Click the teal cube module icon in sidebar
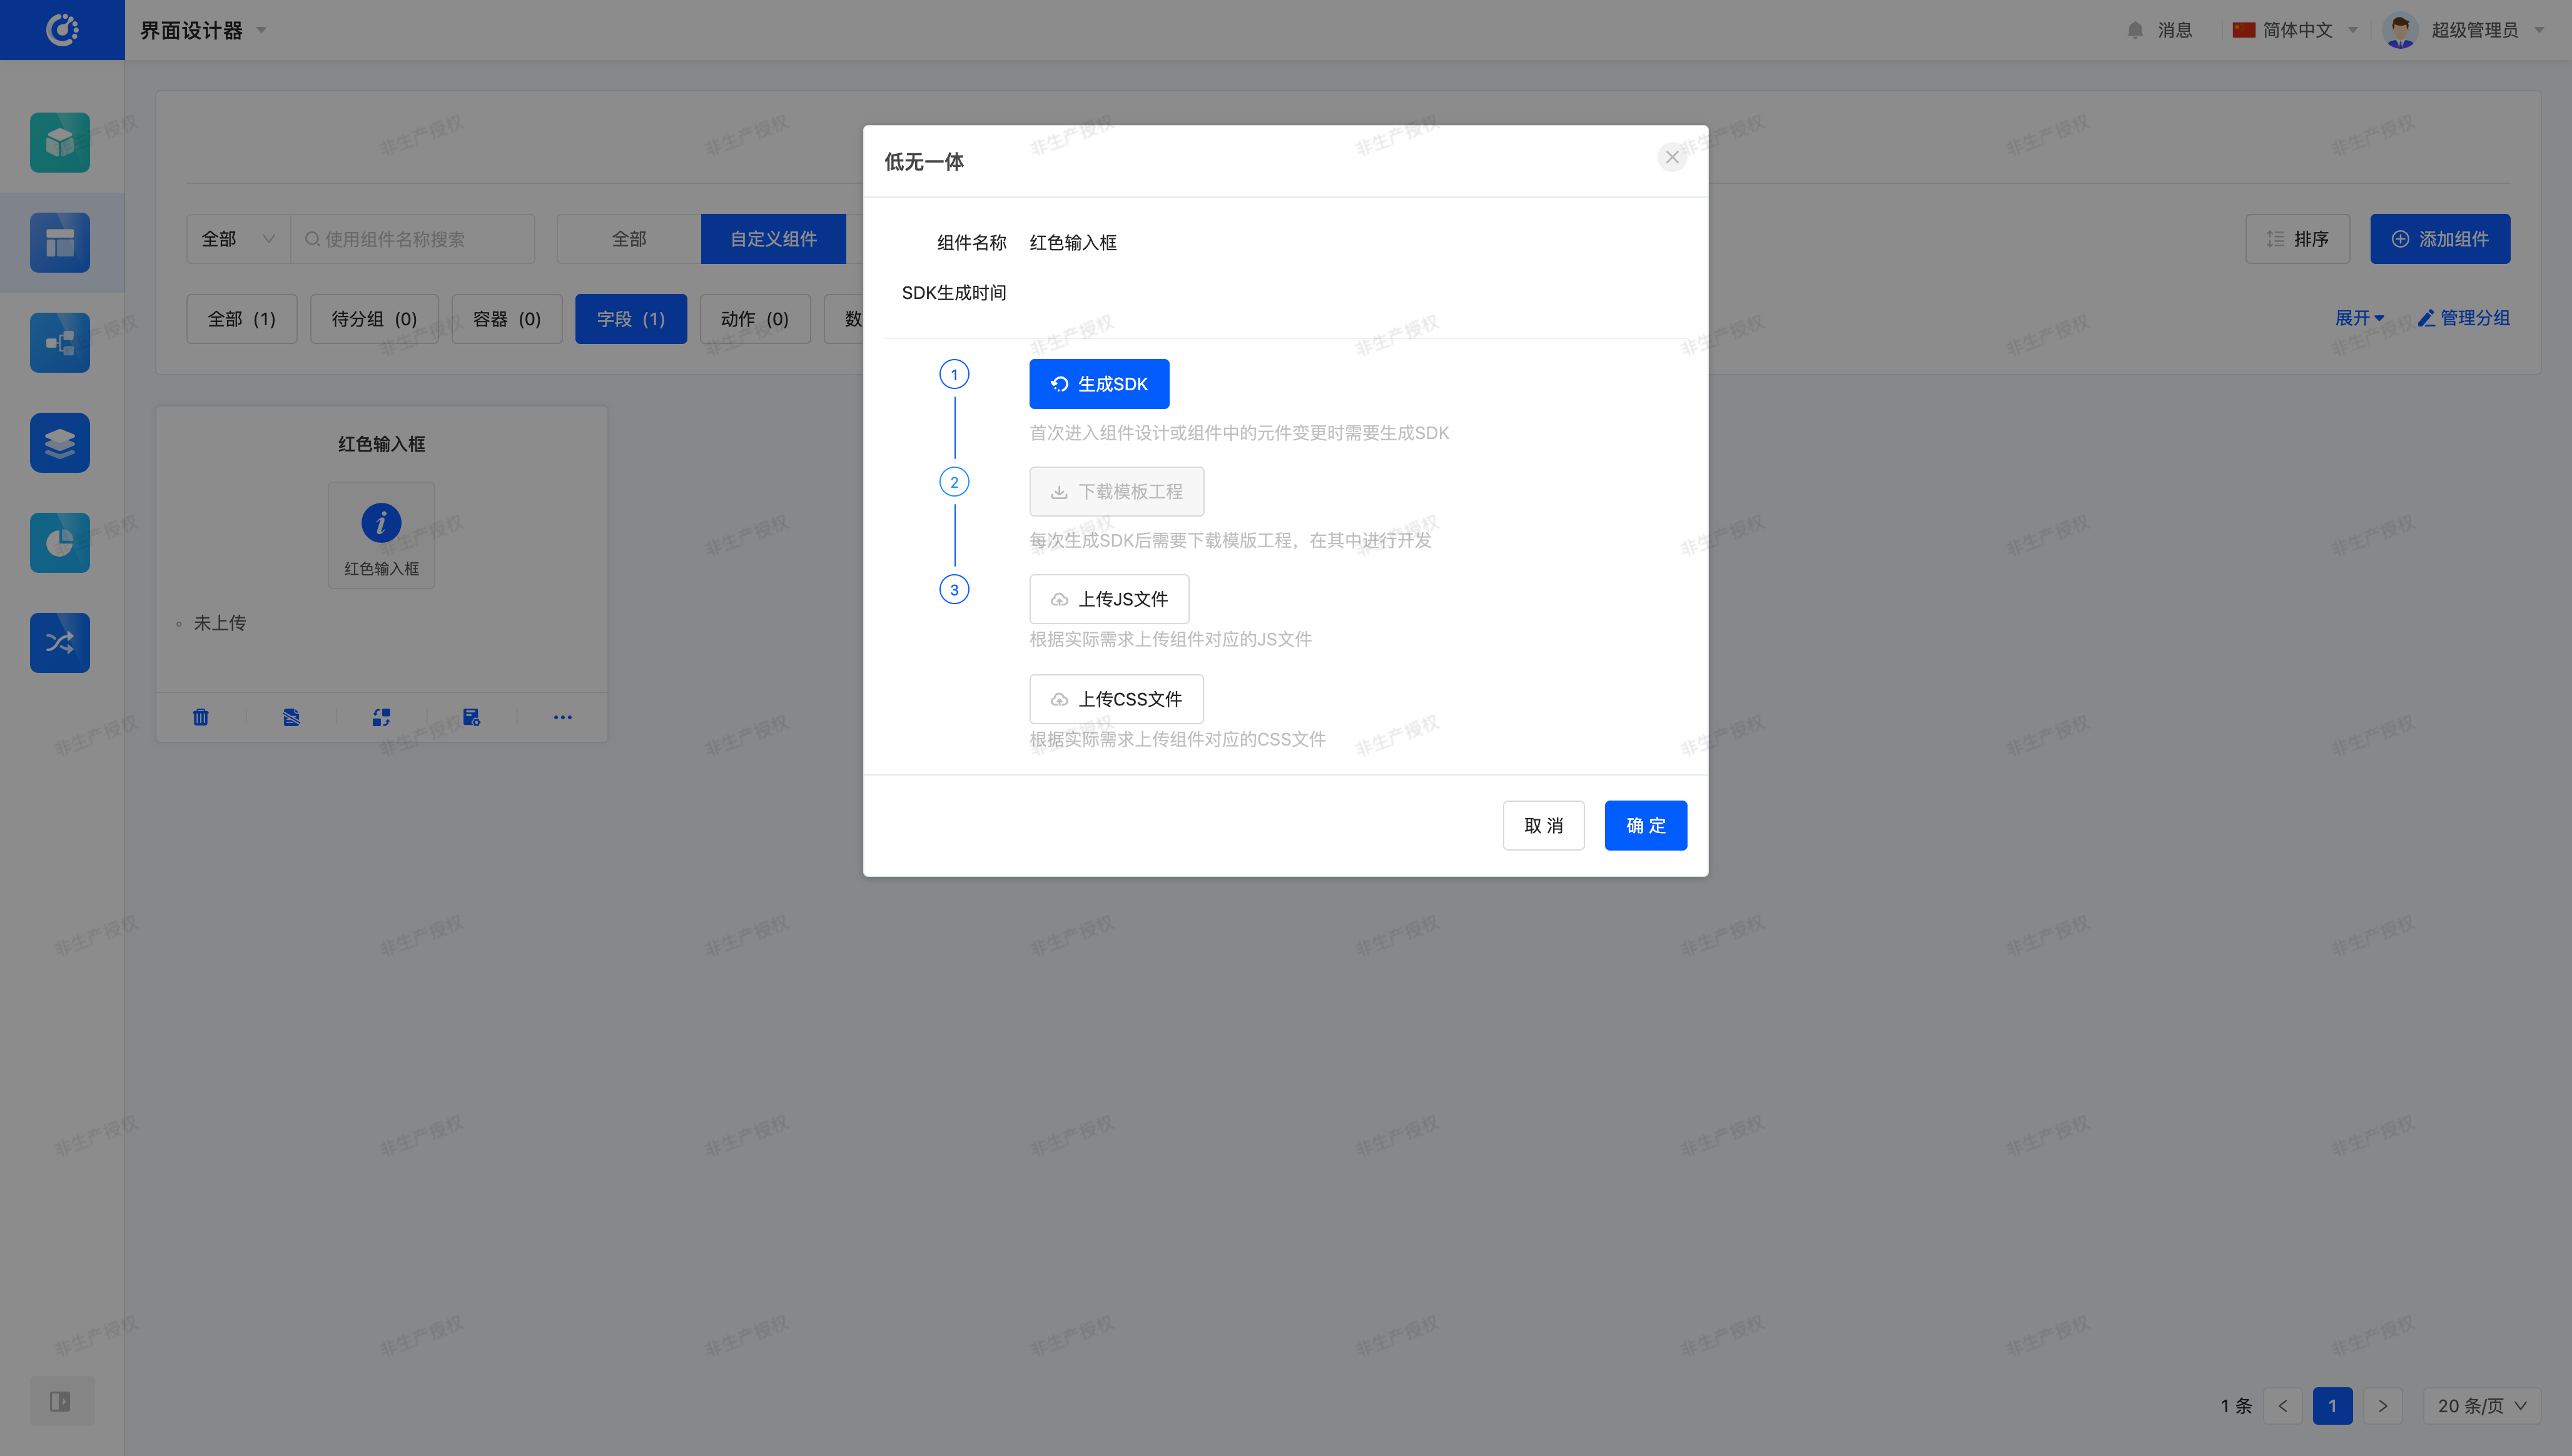Image resolution: width=2572 pixels, height=1456 pixels. 60,143
